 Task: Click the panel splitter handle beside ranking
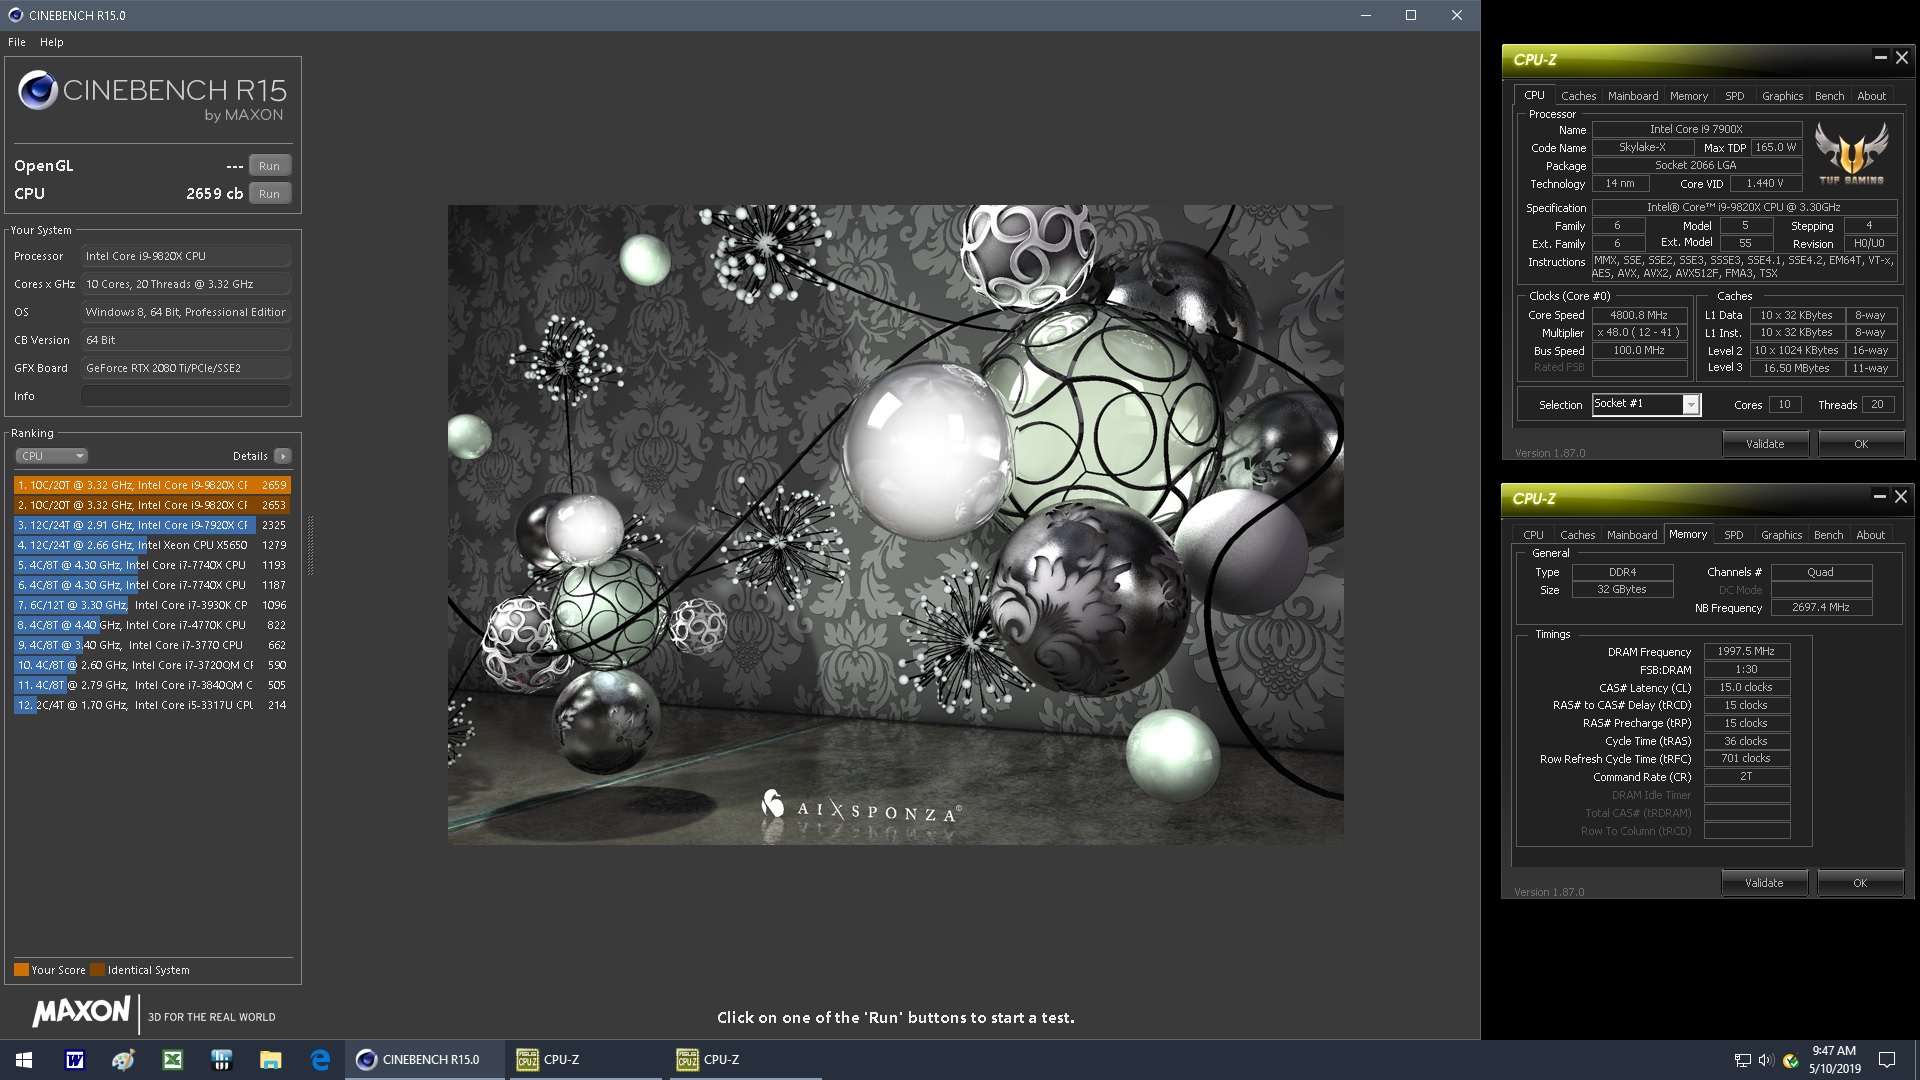tap(310, 546)
